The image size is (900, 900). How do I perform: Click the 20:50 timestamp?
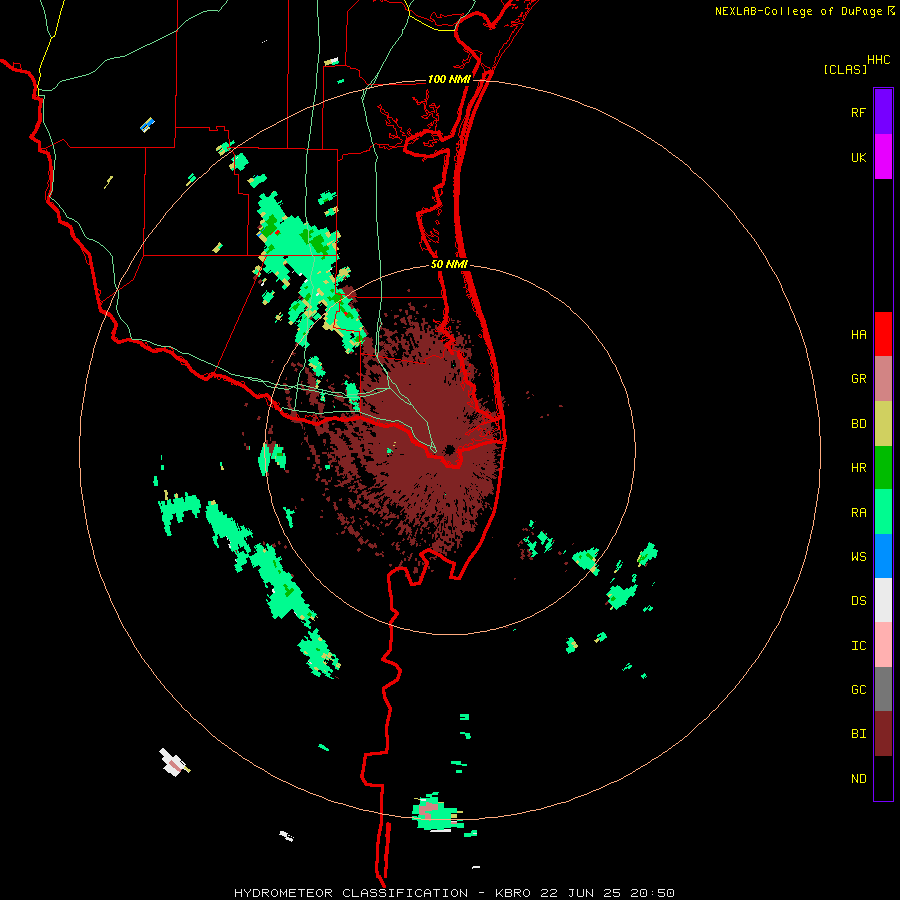coord(652,893)
